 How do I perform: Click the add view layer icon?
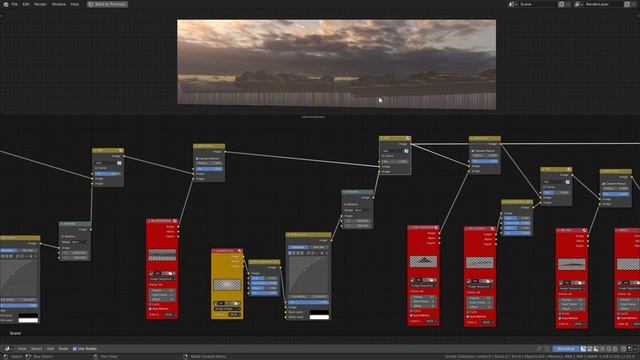627,4
